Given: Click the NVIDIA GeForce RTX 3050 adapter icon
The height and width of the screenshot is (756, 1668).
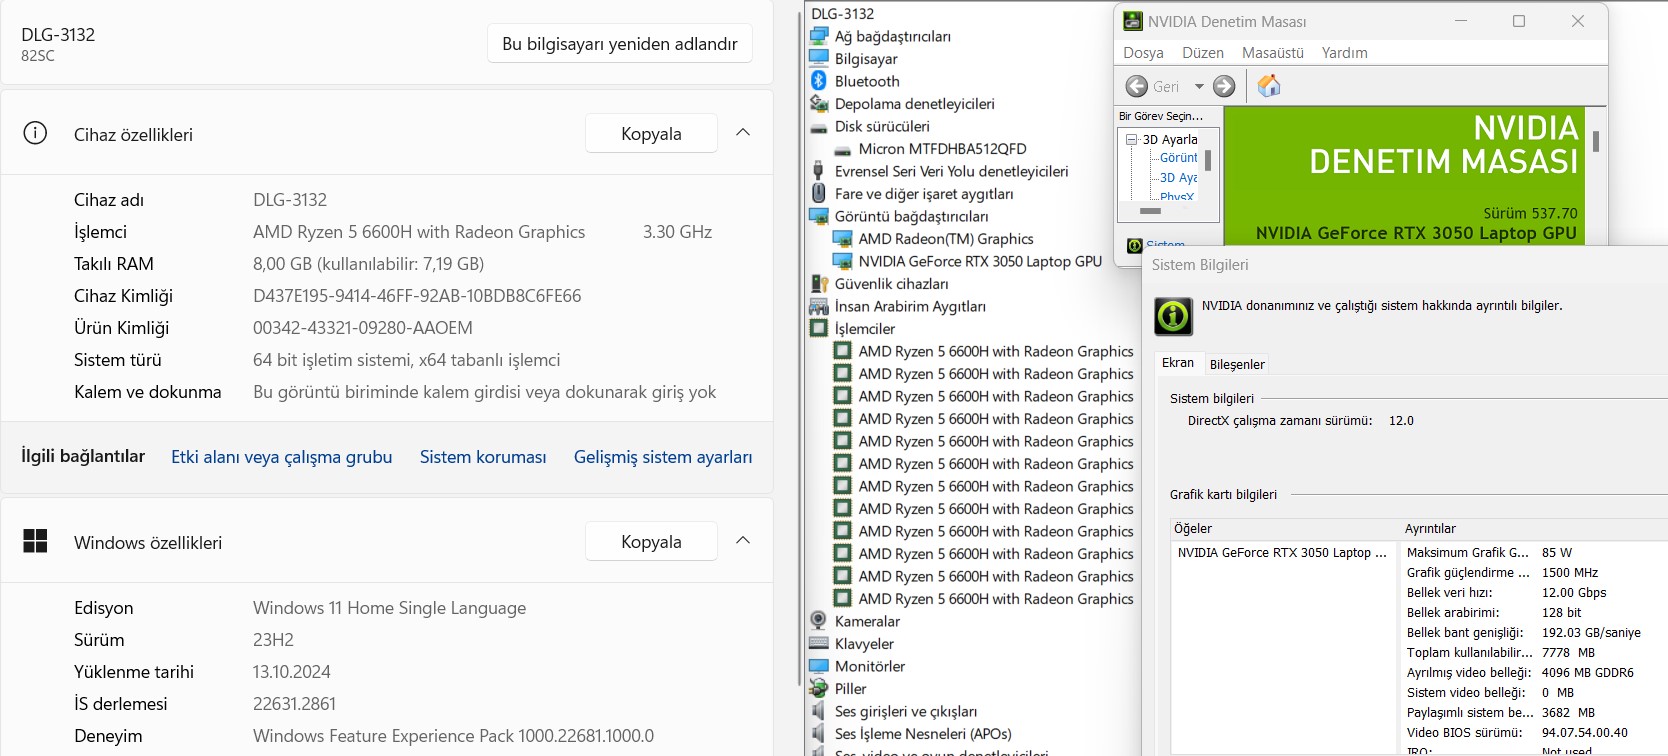Looking at the screenshot, I should coord(843,261).
